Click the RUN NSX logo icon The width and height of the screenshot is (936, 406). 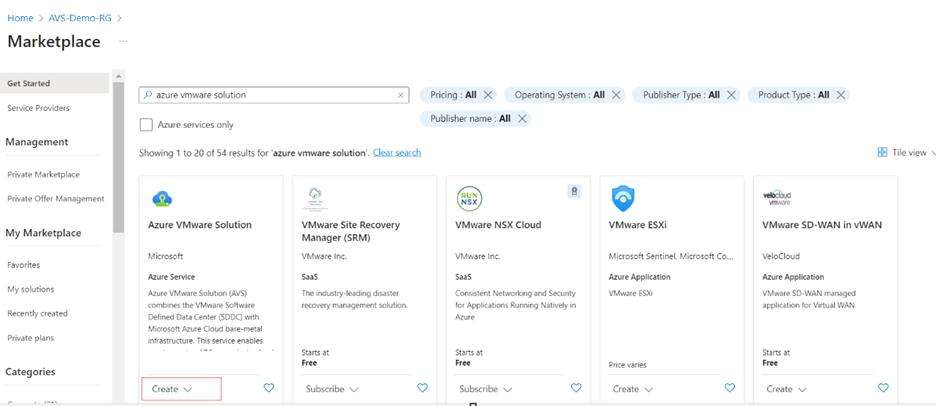point(469,198)
